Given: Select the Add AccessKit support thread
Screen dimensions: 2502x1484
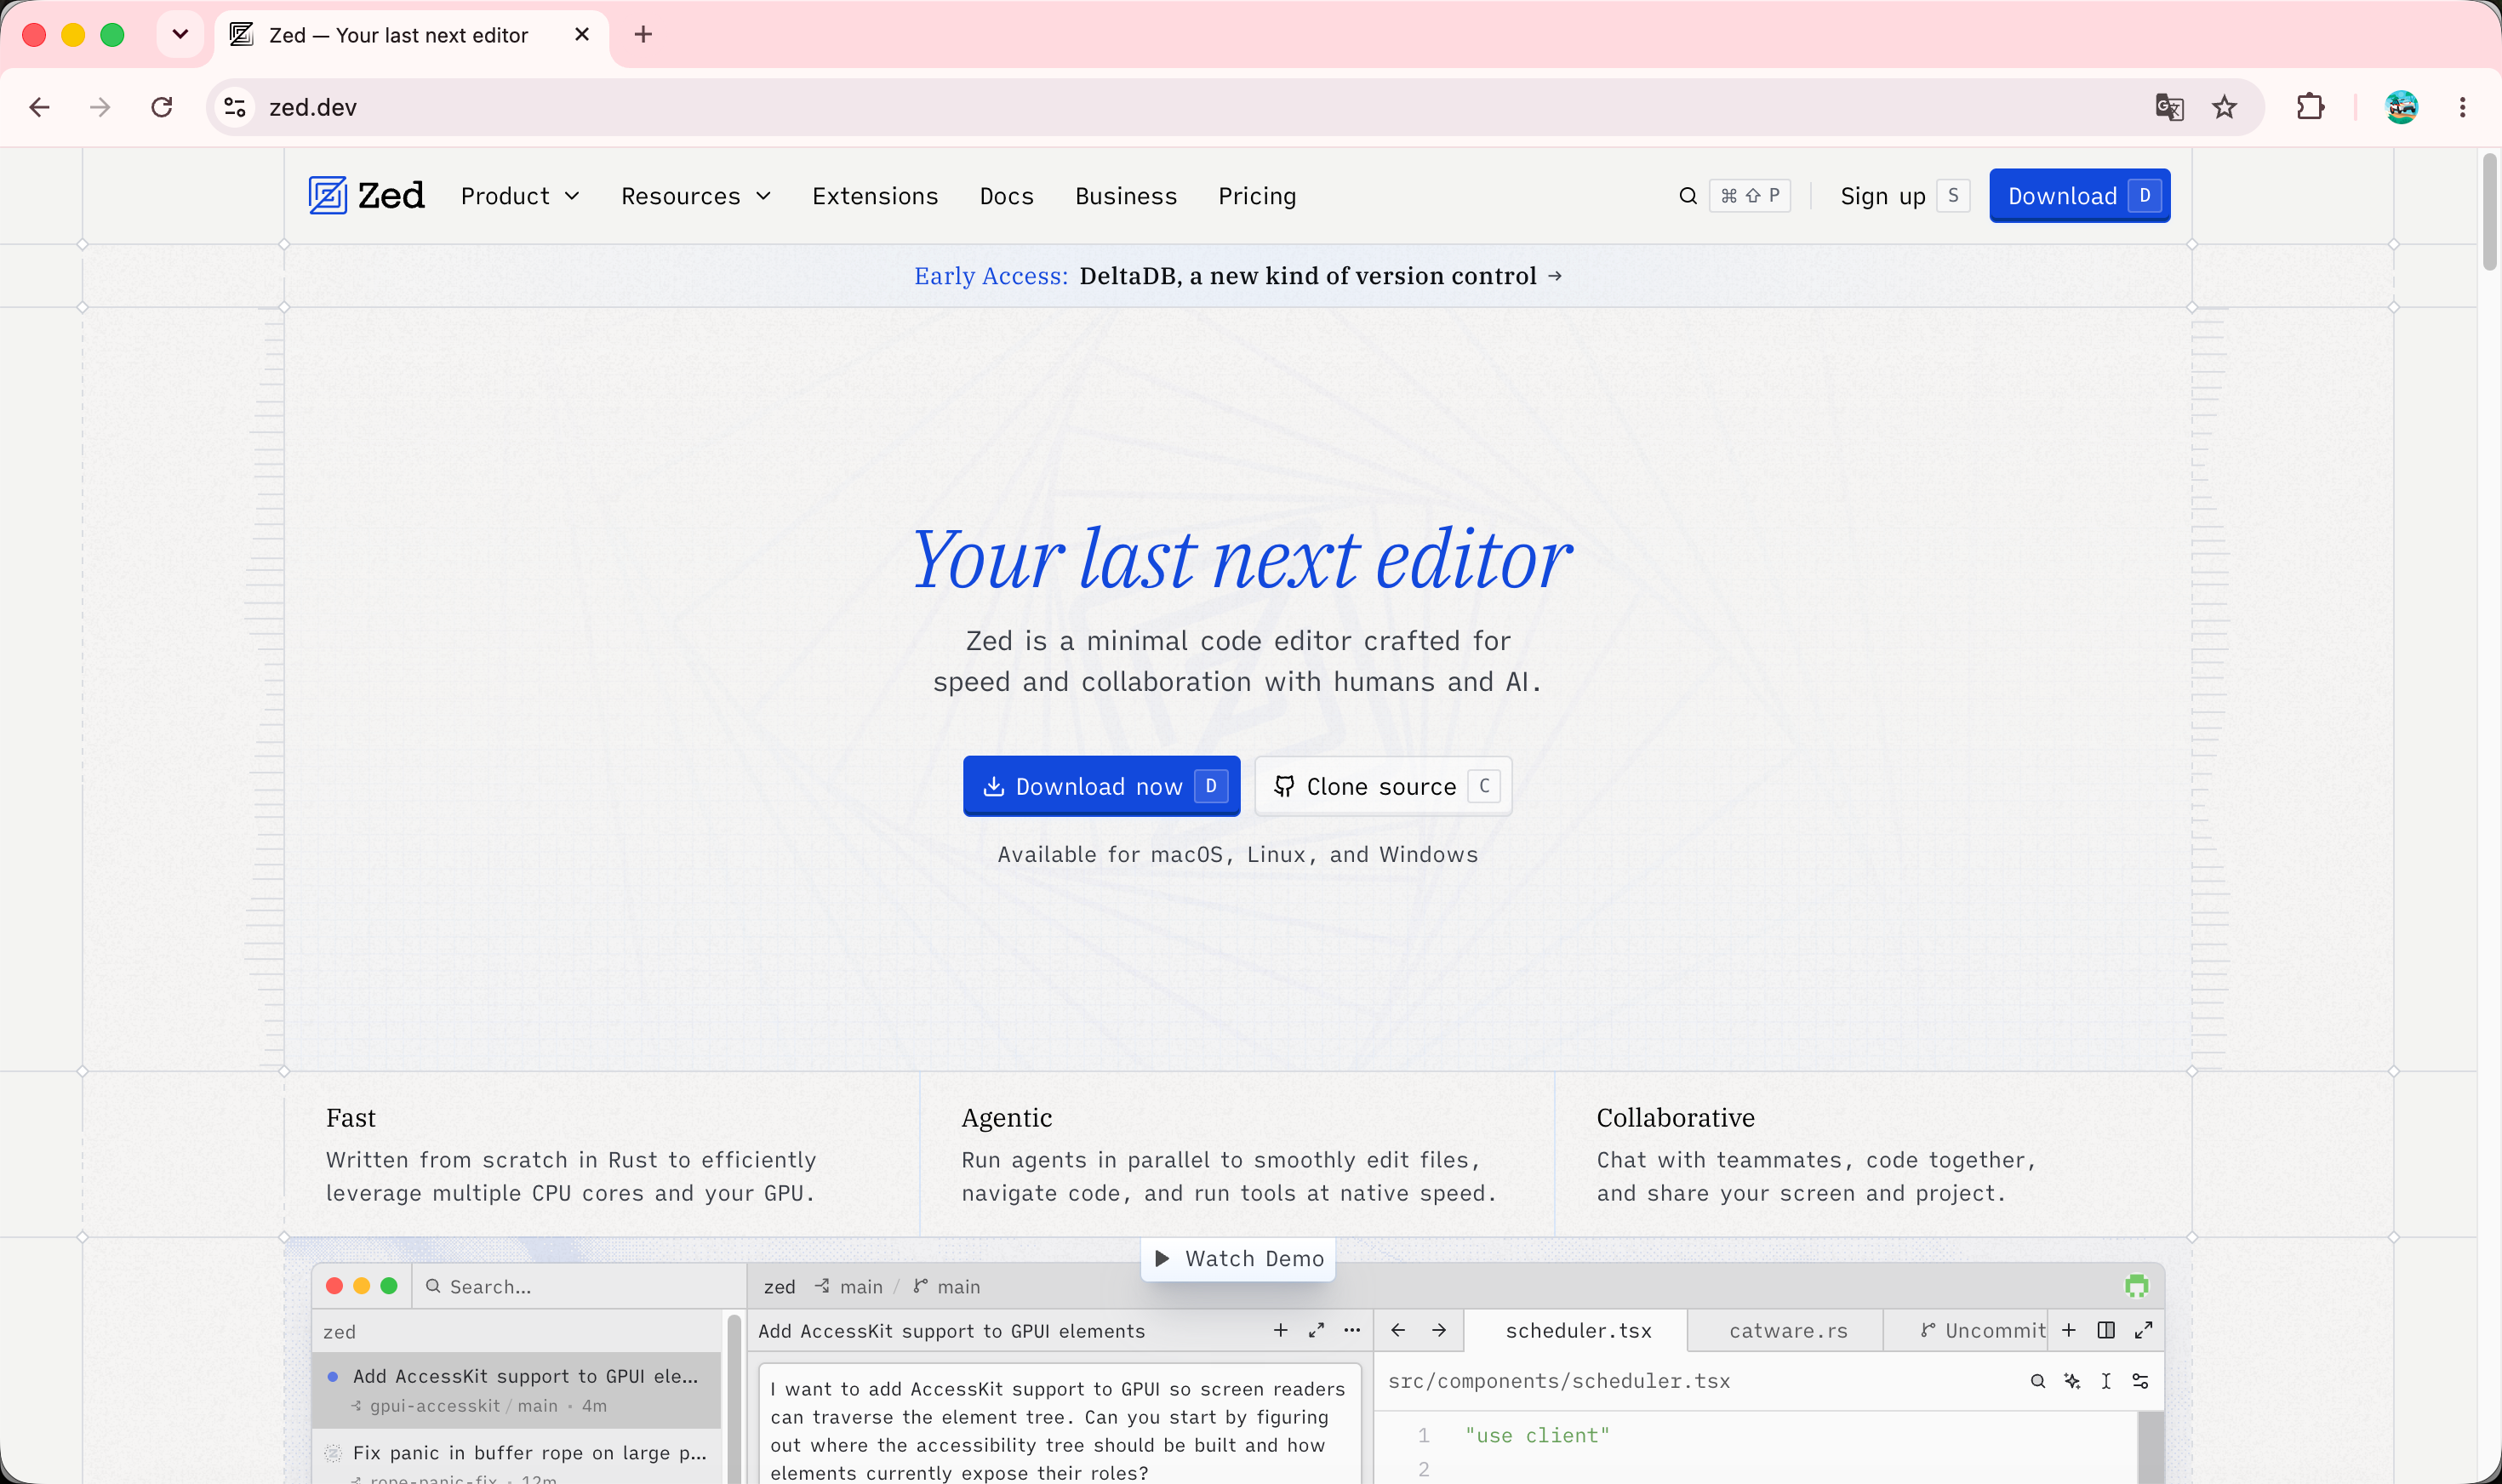Looking at the screenshot, I should tap(516, 1390).
